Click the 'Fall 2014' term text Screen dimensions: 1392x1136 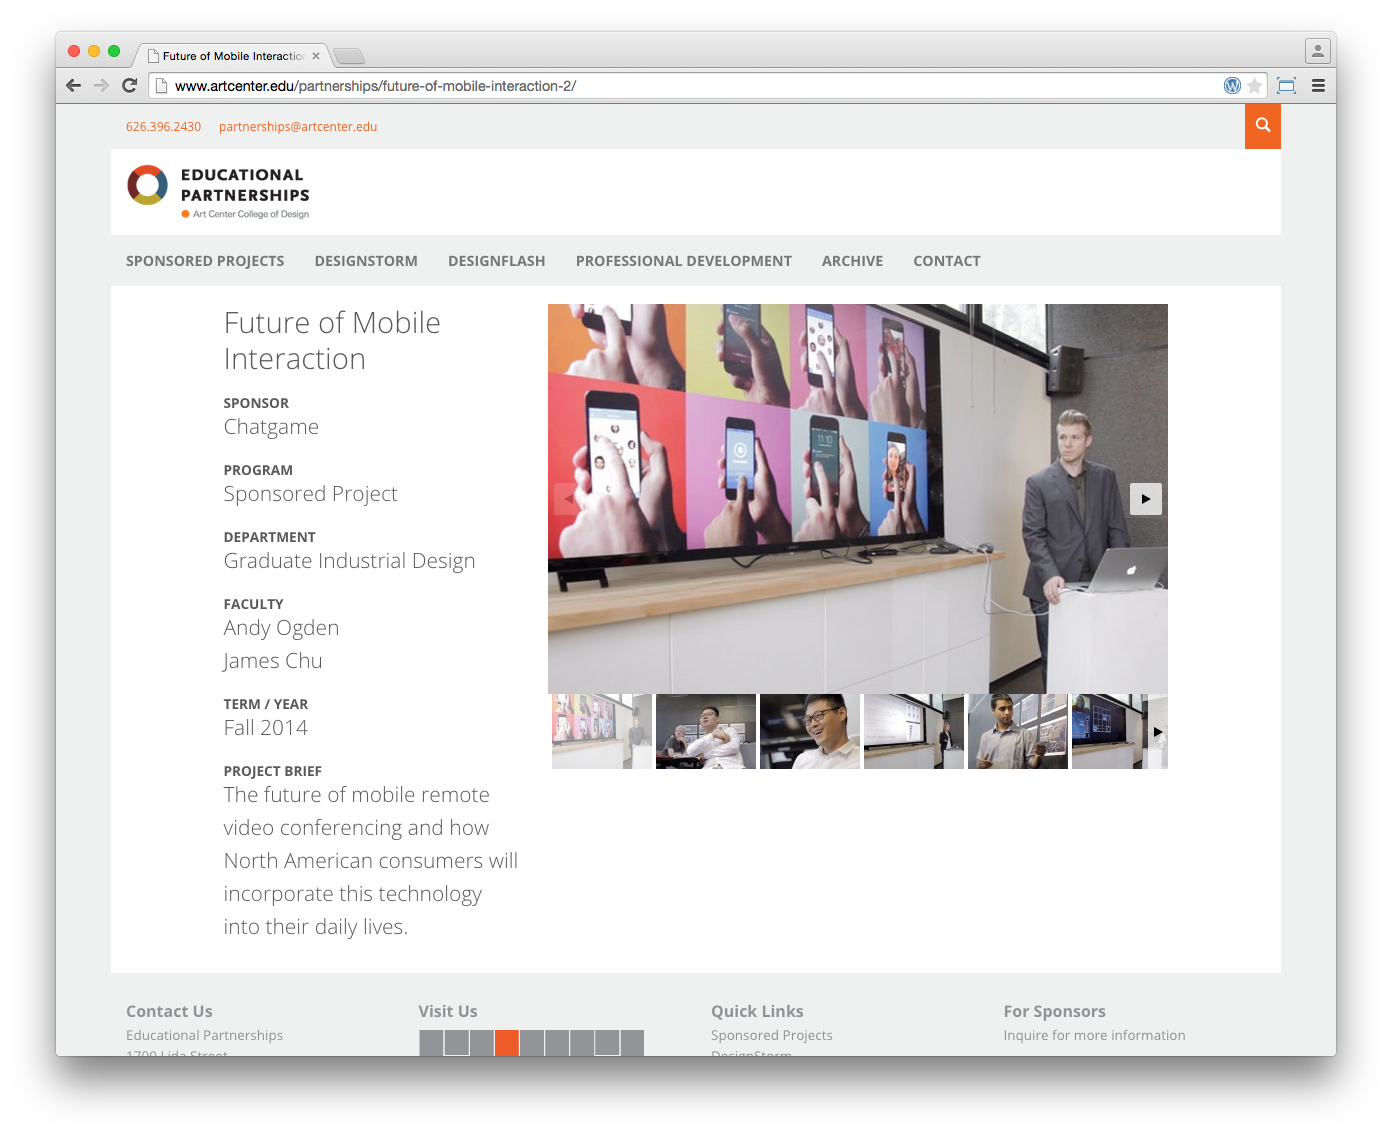tap(266, 728)
